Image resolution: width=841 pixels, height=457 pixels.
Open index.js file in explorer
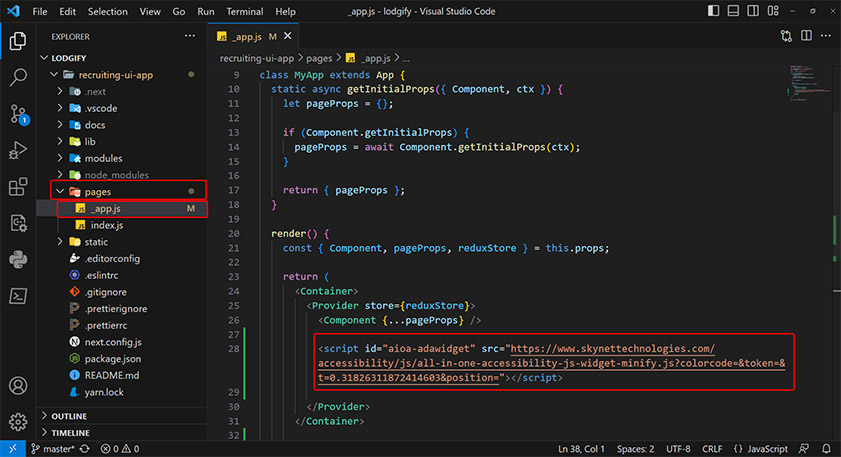click(122, 225)
